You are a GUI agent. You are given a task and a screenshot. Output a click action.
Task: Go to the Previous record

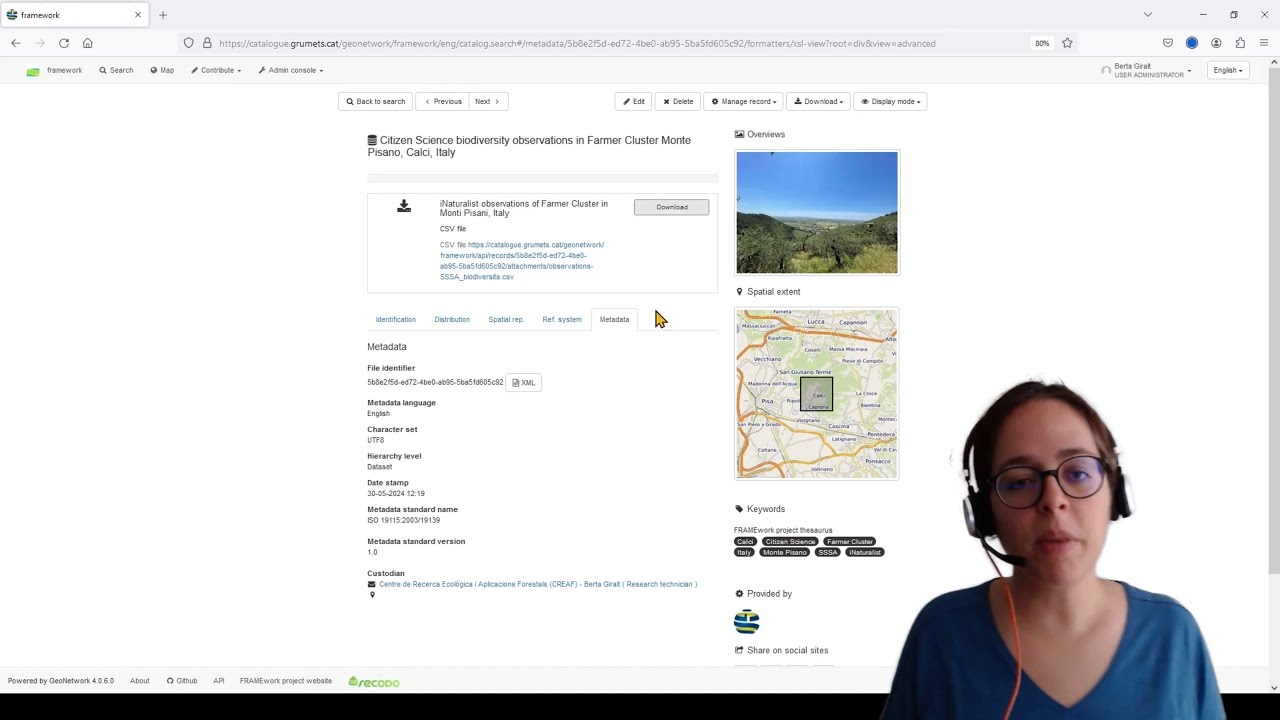(x=443, y=101)
